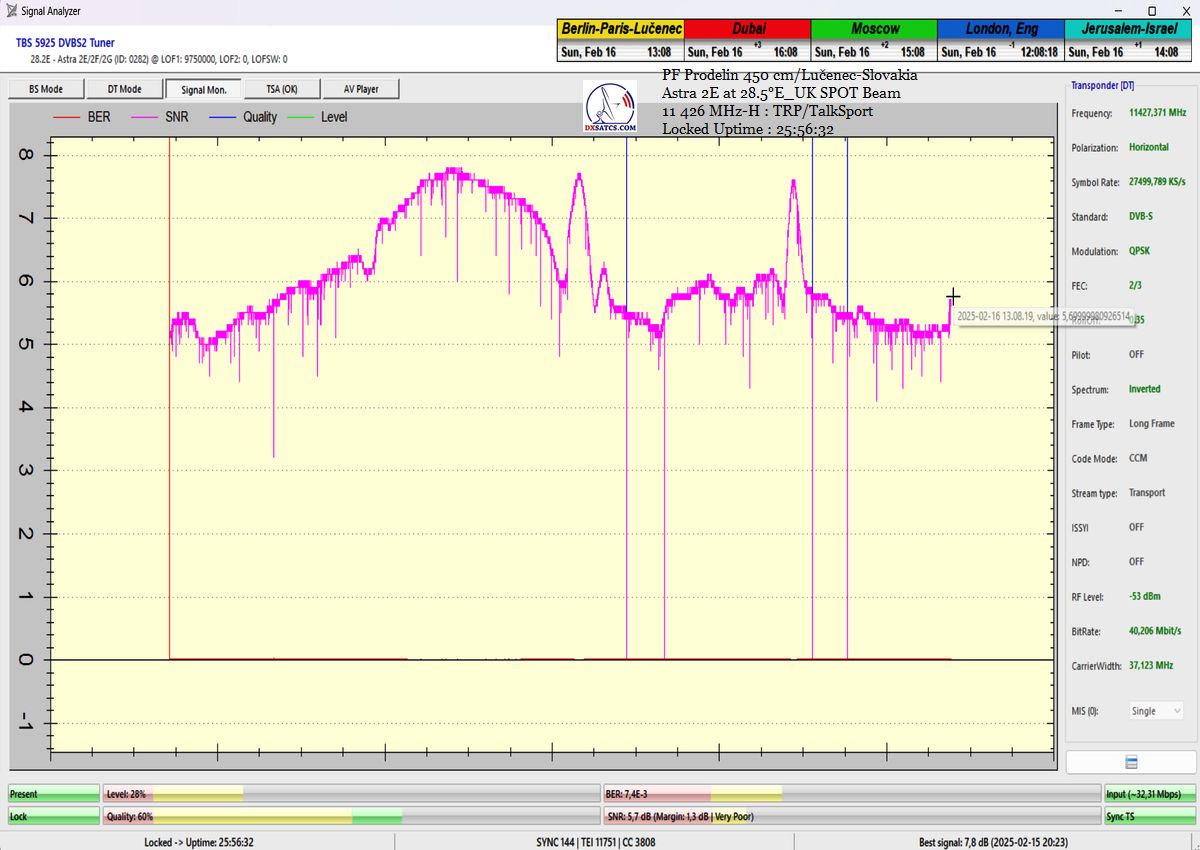
Task: Click the list icon button below MIS
Action: [1131, 762]
